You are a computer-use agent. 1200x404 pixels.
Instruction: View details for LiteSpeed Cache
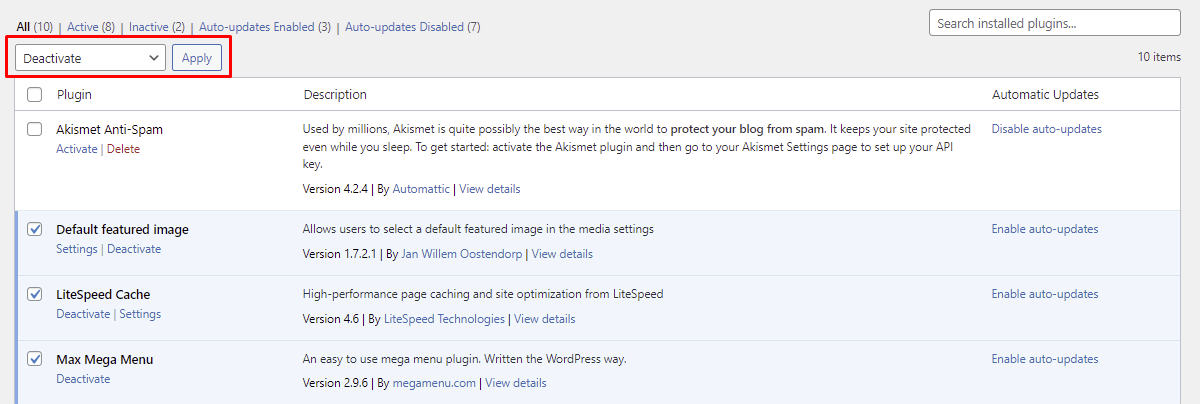[545, 319]
